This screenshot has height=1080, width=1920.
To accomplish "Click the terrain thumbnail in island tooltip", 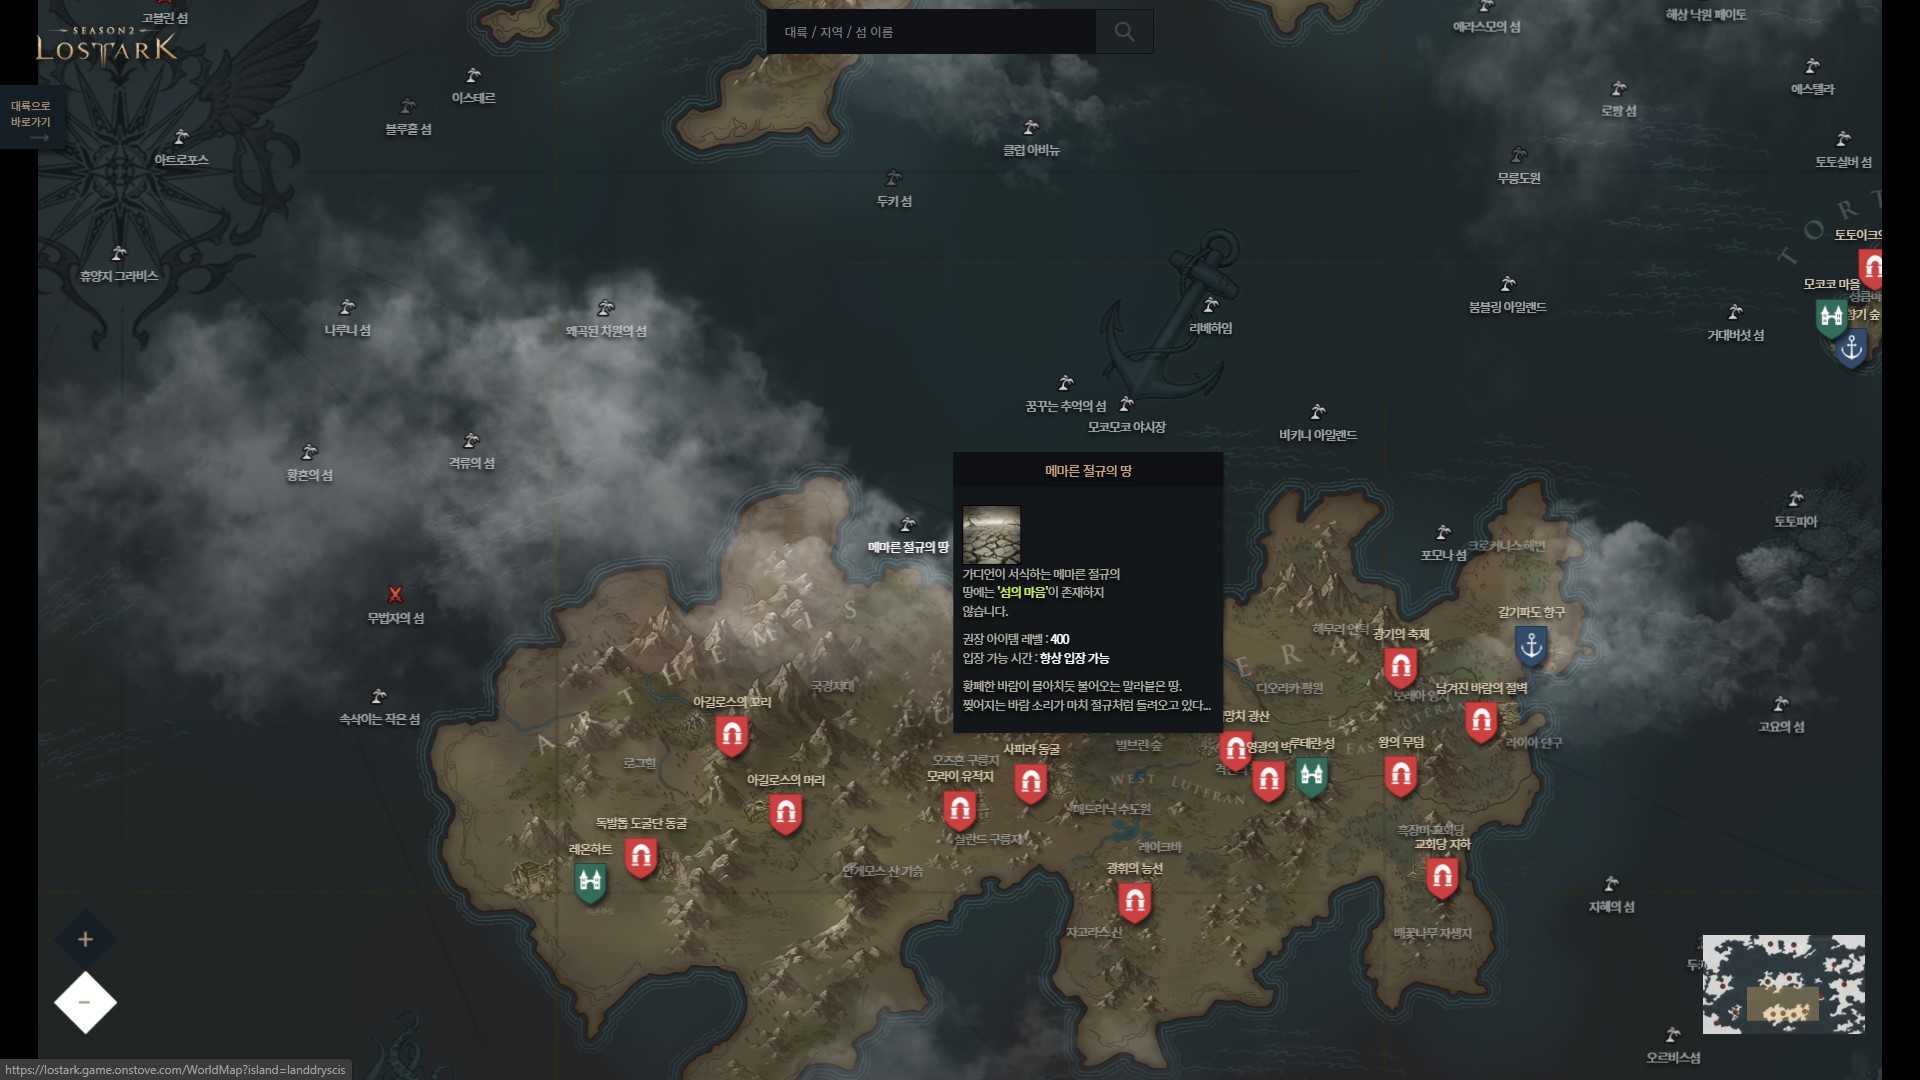I will [x=991, y=534].
